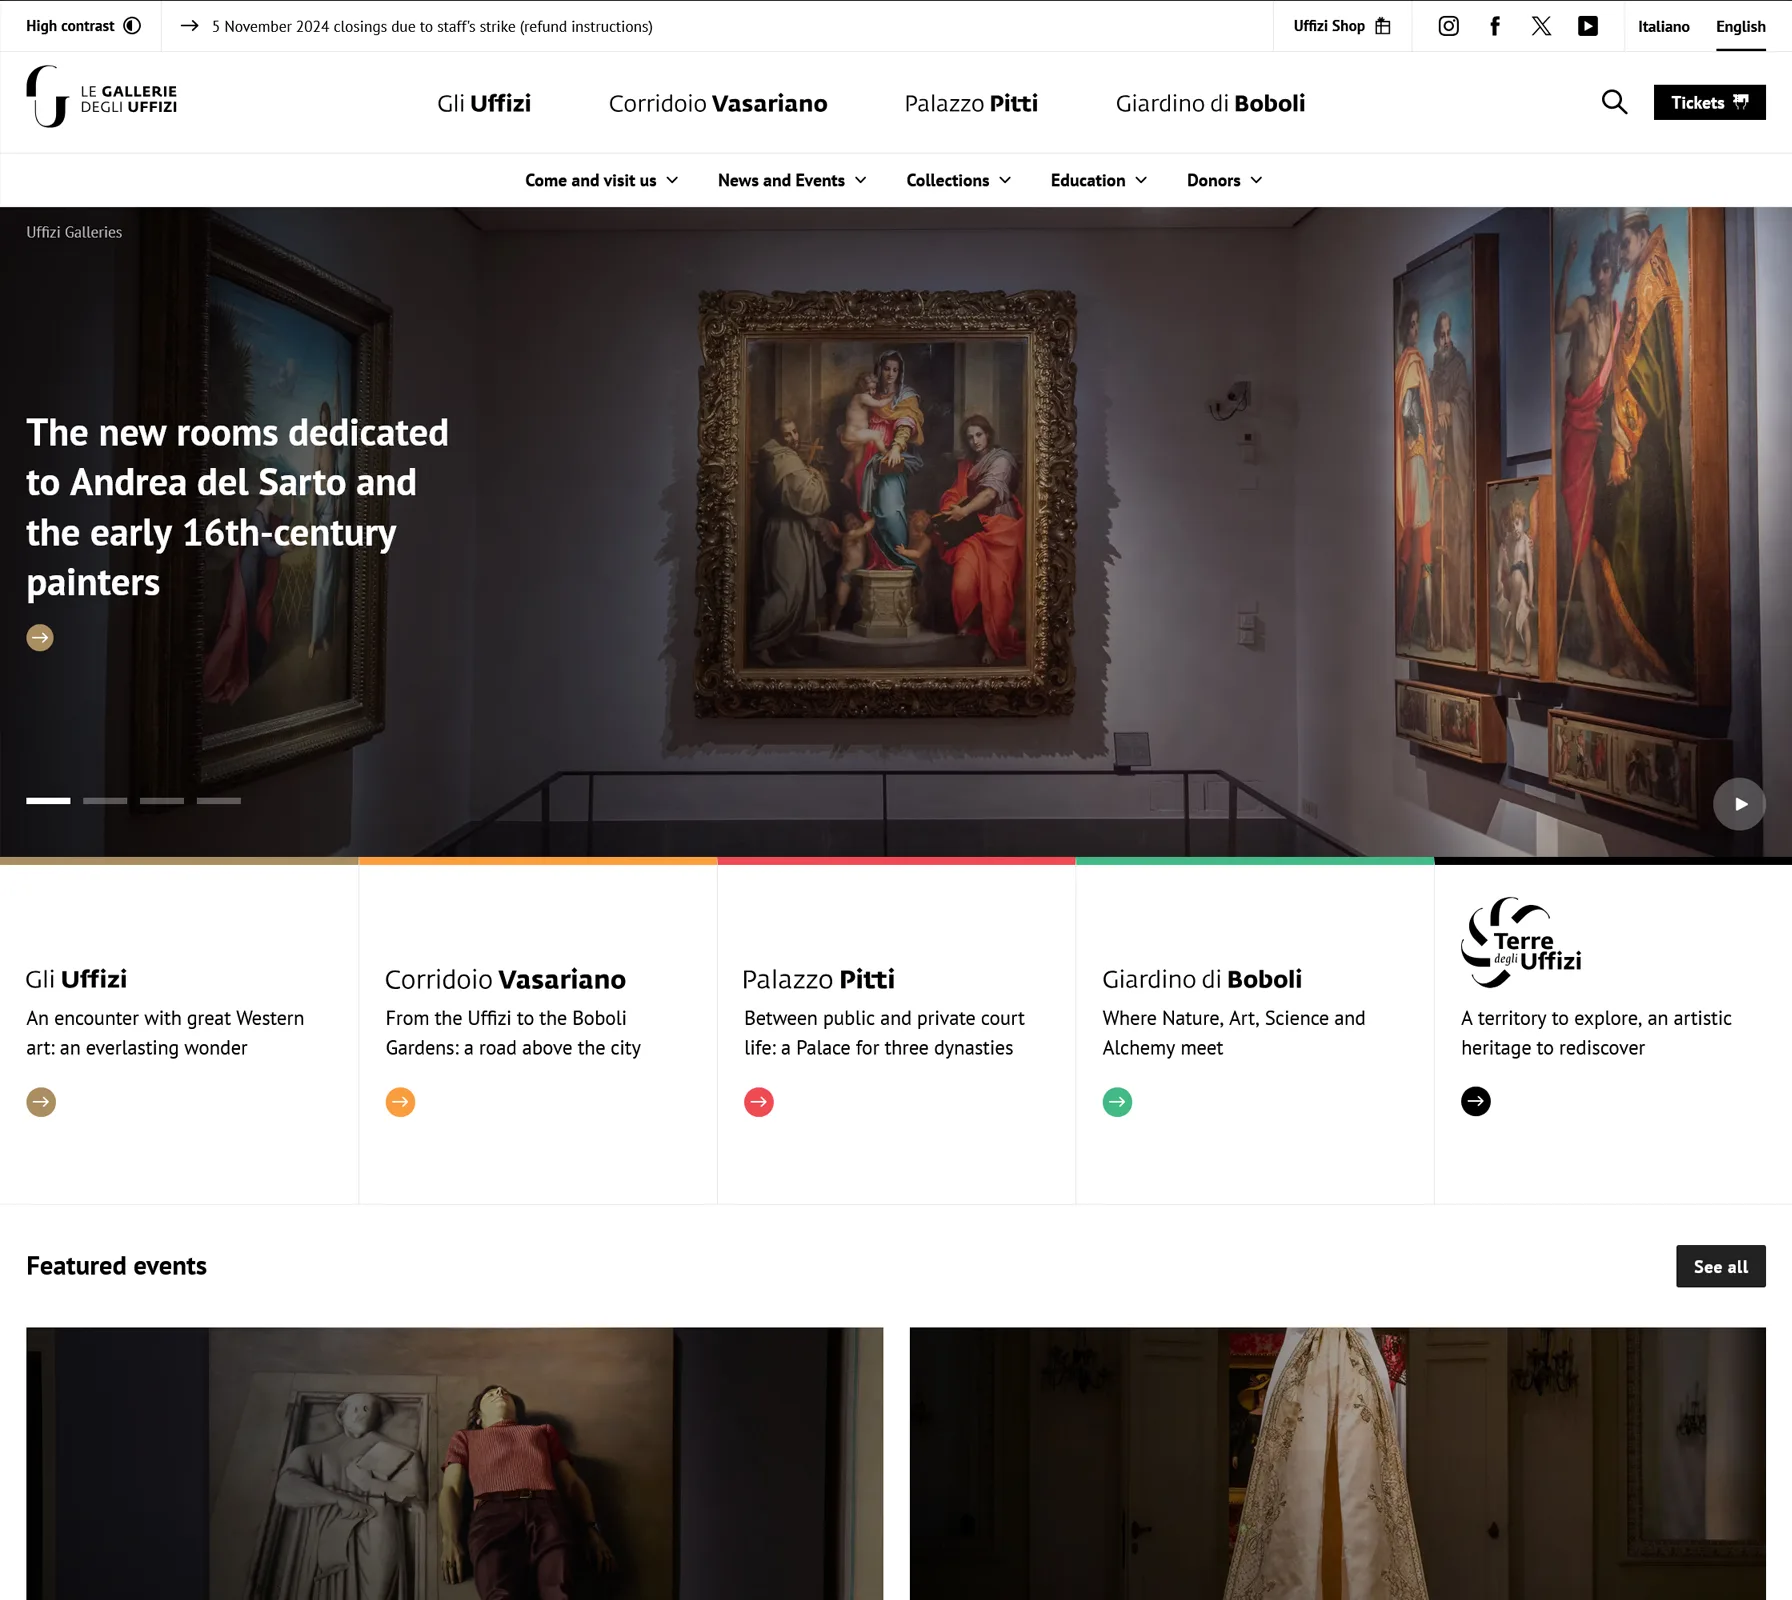1792x1600 pixels.
Task: Click the Palazzo Pitti card red arrow
Action: pos(759,1102)
